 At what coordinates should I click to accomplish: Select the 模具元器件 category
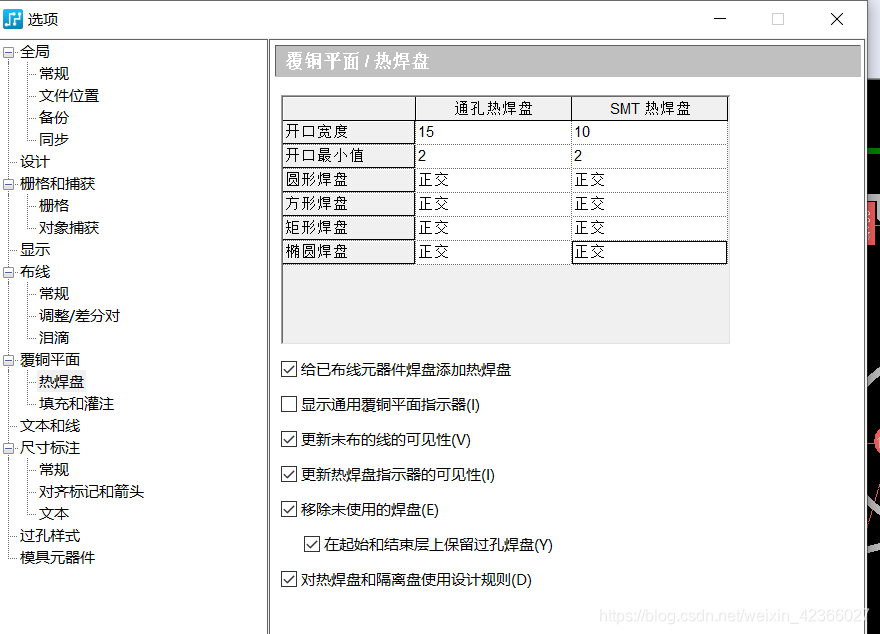point(57,558)
